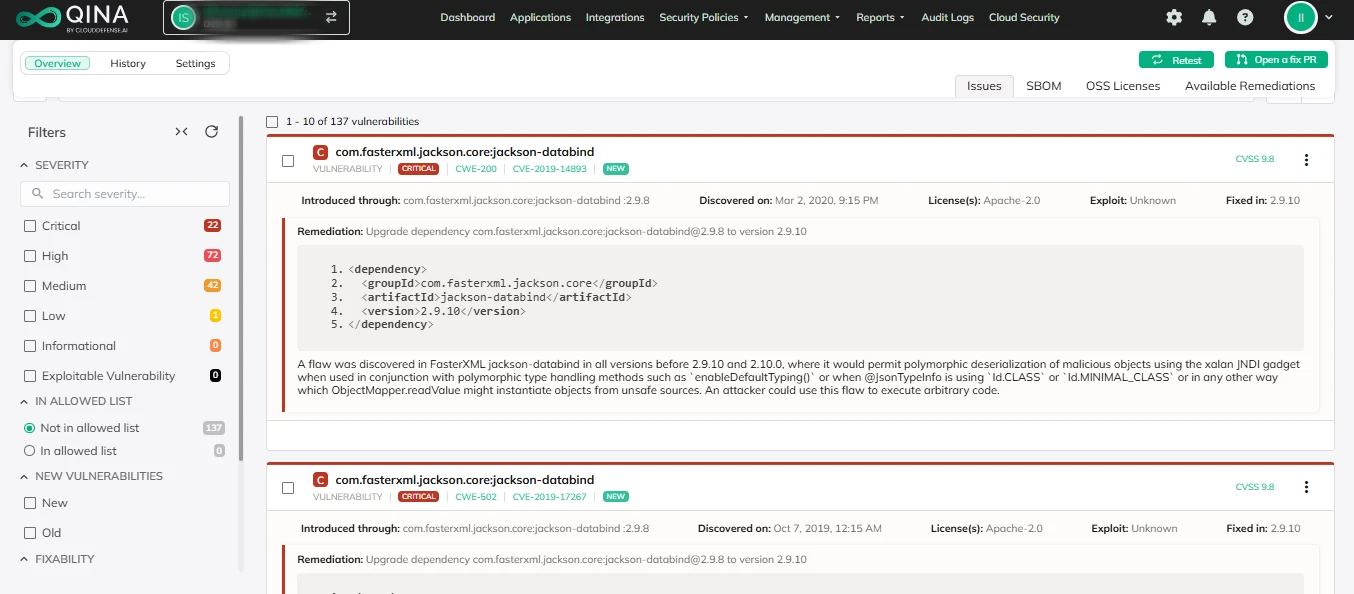1354x594 pixels.
Task: Click the QINA logo
Action: [70, 18]
